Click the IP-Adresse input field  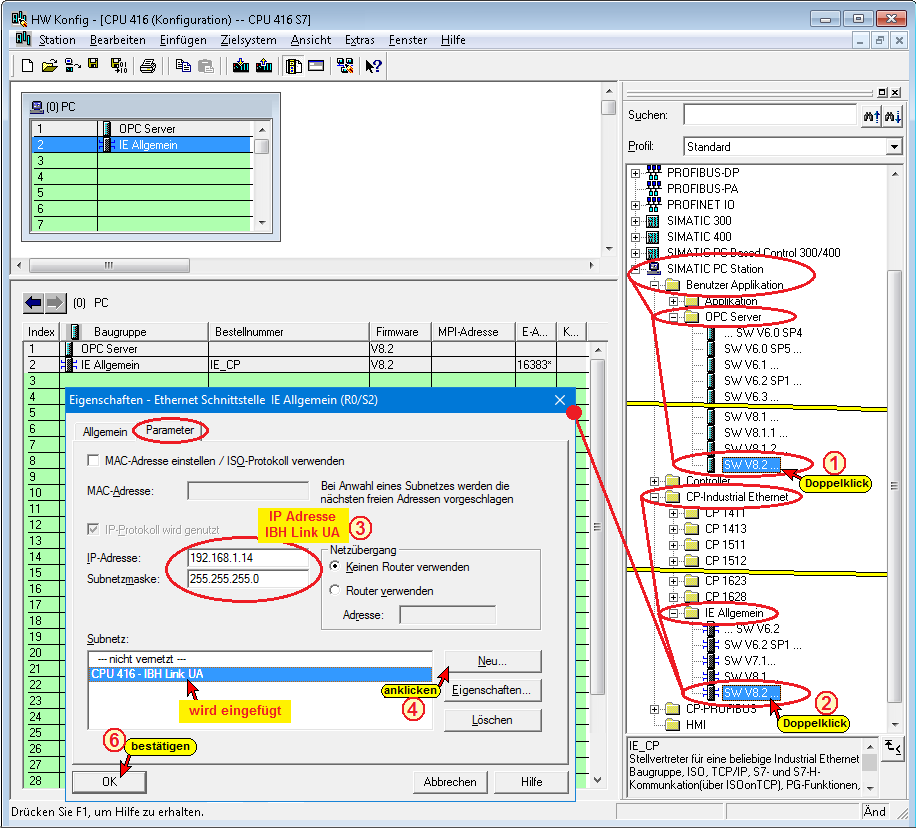pos(248,558)
